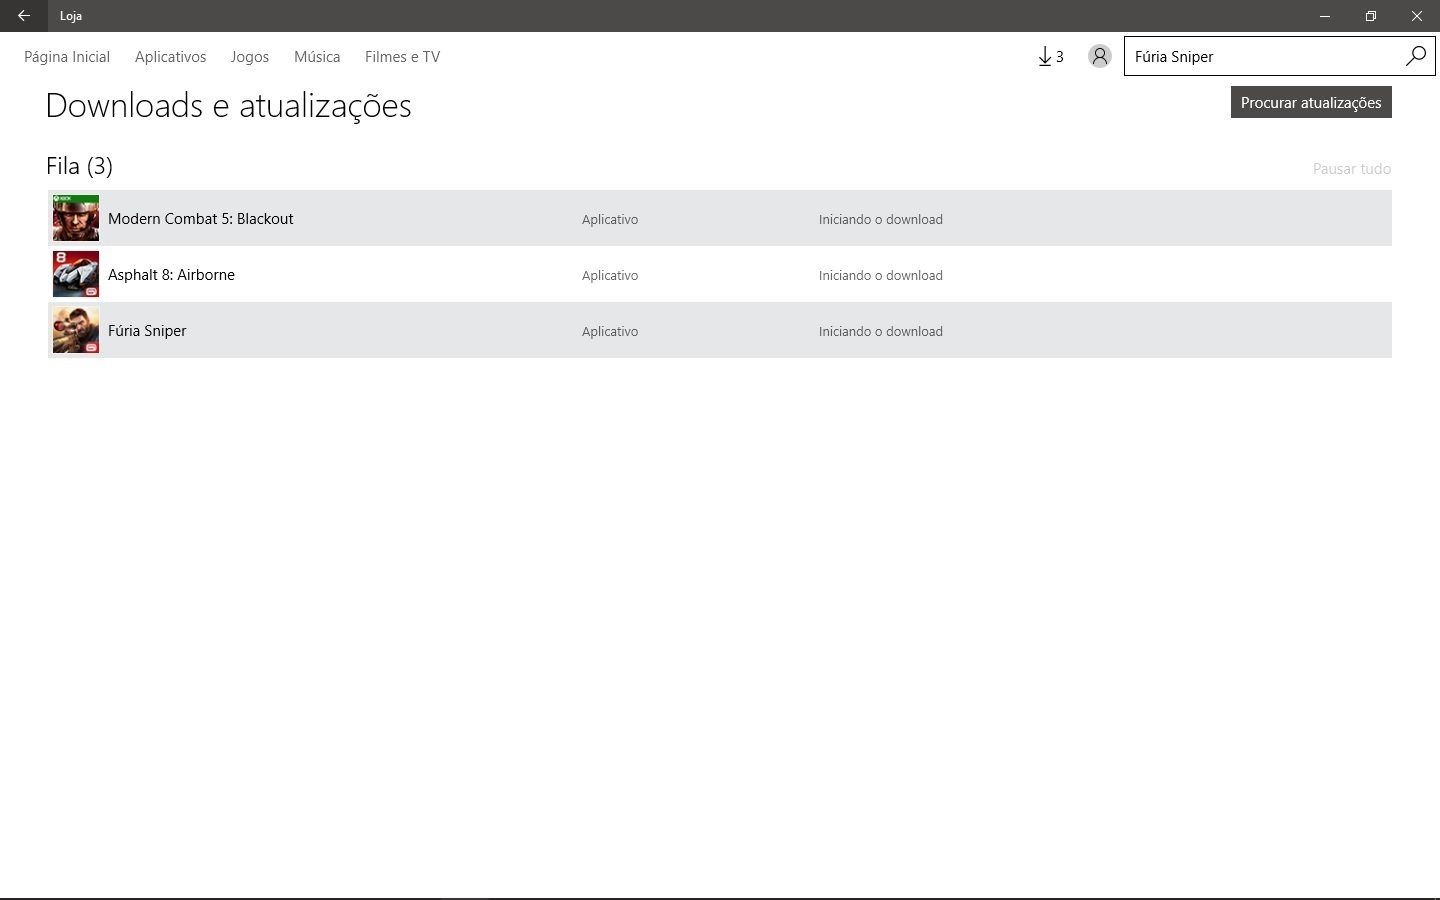This screenshot has width=1440, height=900.
Task: Open Filmes e TV section
Action: (402, 57)
